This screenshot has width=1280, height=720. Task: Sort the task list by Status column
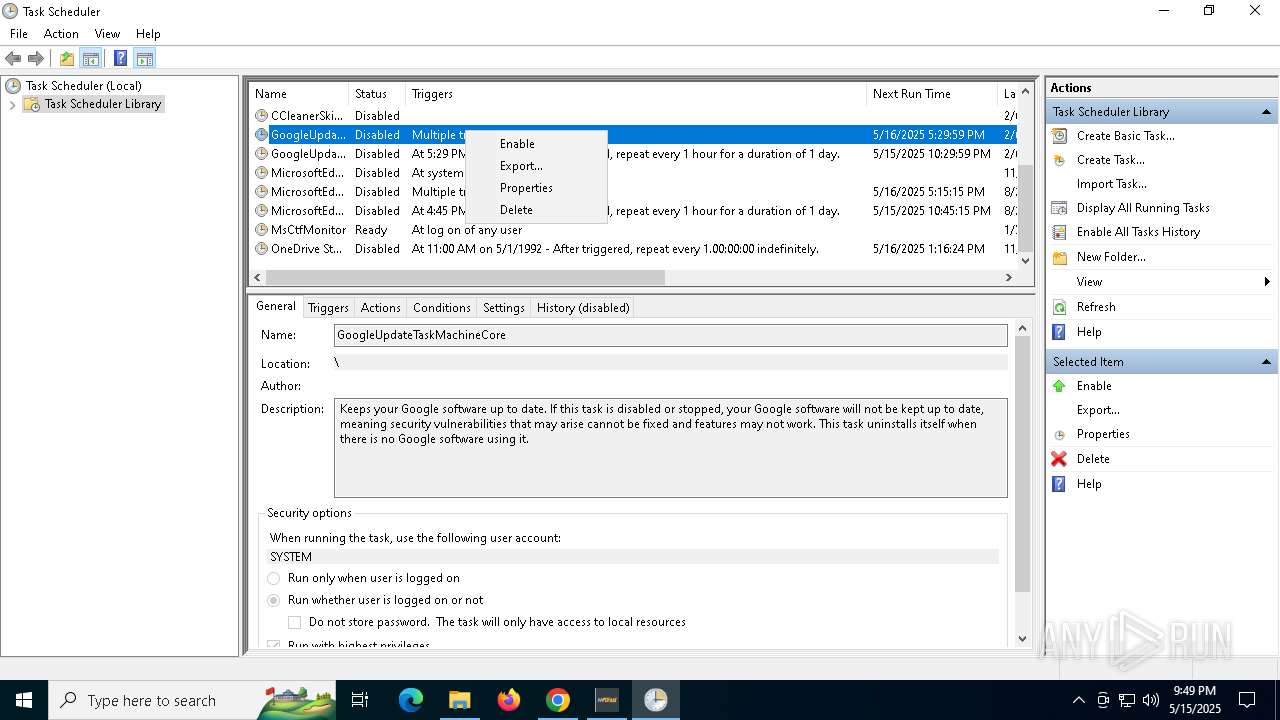click(377, 94)
